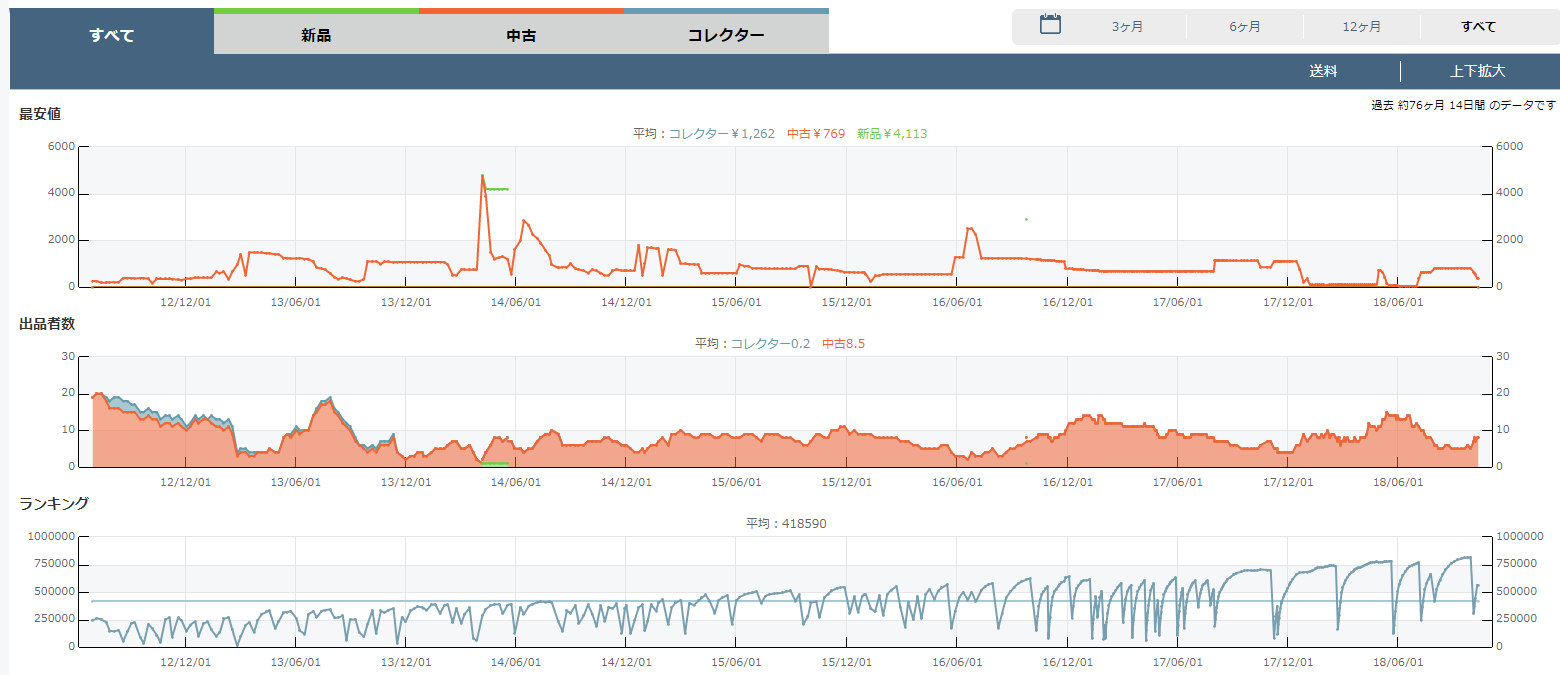Toggle コレクター ¥1,262 legend in price chart
This screenshot has height=675, width=1560.
click(x=721, y=133)
